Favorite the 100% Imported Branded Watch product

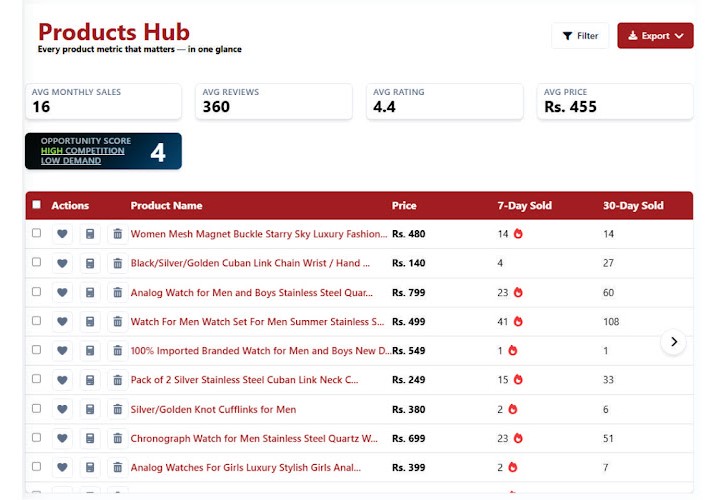pyautogui.click(x=62, y=351)
